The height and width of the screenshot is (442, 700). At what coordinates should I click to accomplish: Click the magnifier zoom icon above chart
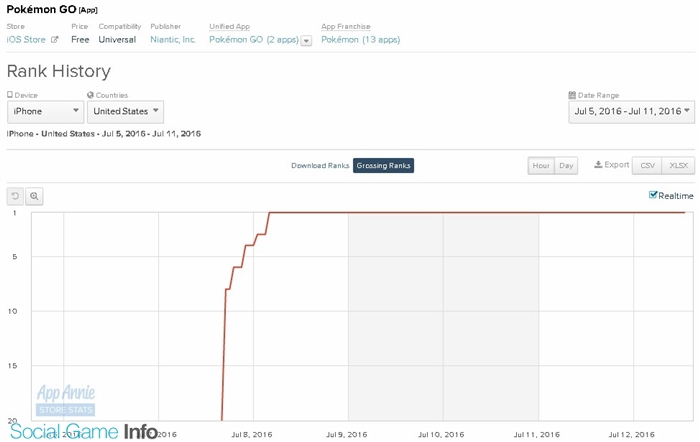34,196
